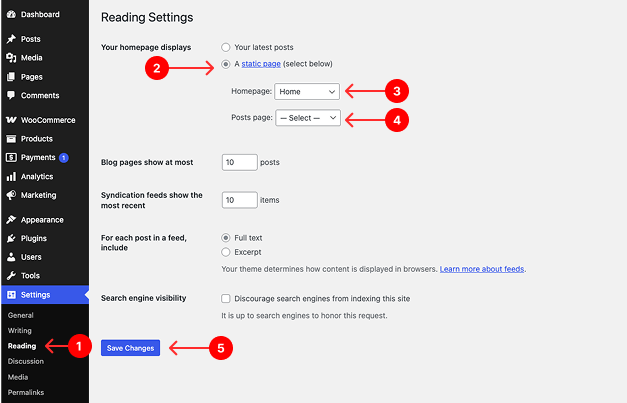This screenshot has width=627, height=403.
Task: Go to the Permalinks settings submenu
Action: tap(25, 392)
